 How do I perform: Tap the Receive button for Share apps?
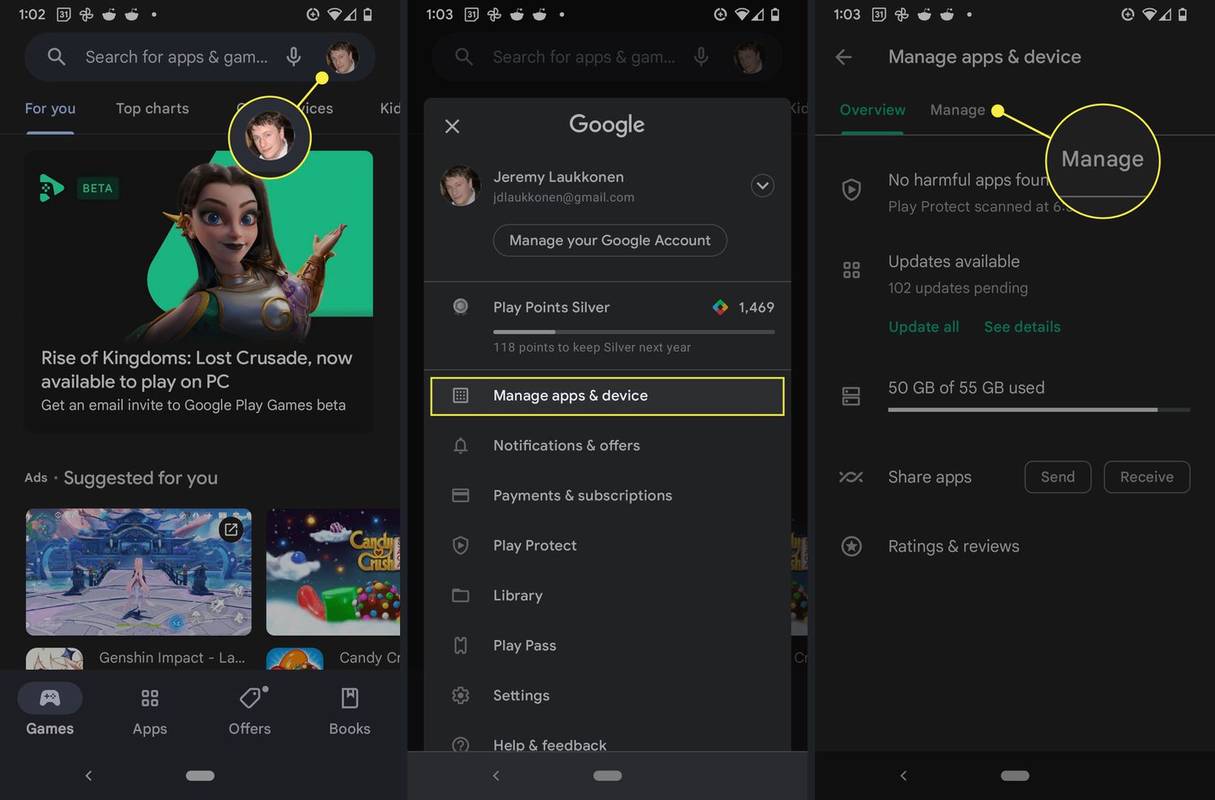(1147, 477)
